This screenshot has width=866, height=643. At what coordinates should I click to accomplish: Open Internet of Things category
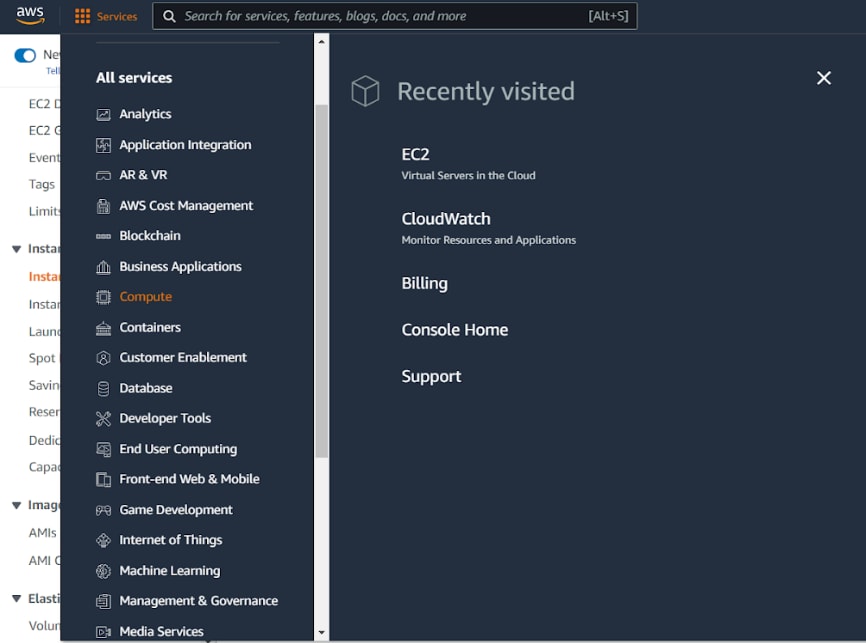tap(171, 540)
